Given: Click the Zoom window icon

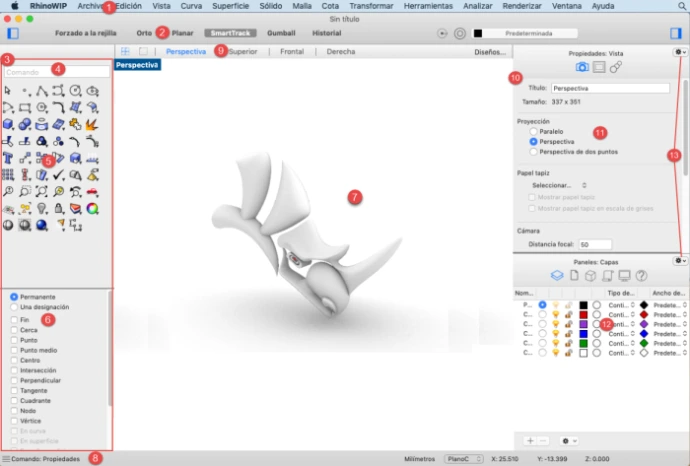Looking at the screenshot, I should point(25,191).
